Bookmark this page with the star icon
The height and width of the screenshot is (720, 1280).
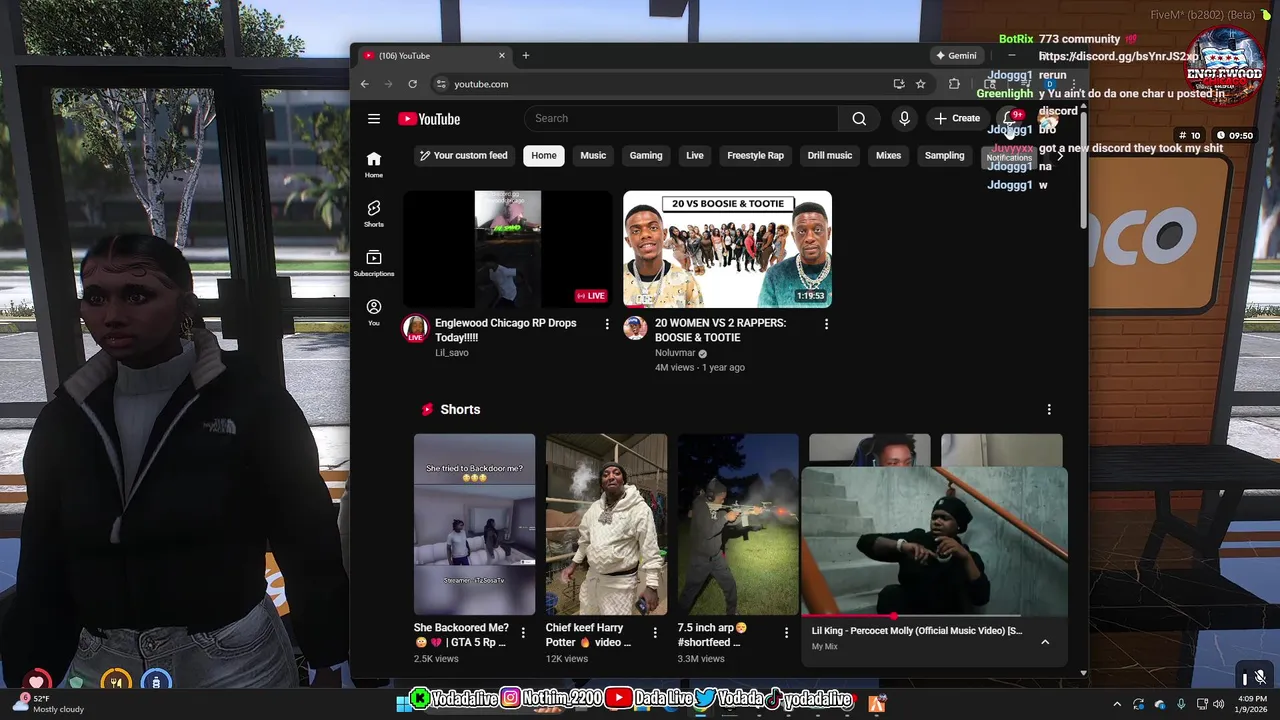[921, 84]
